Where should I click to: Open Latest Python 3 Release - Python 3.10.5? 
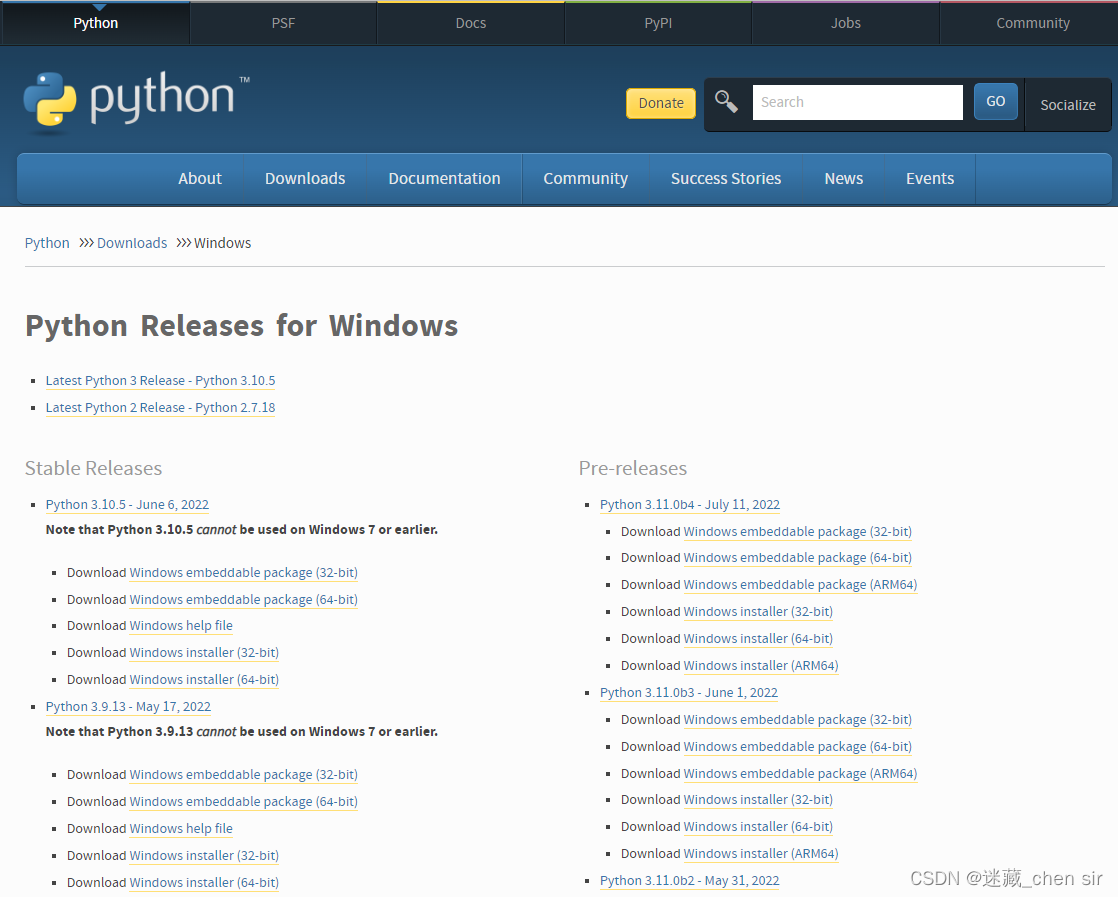[x=160, y=381]
